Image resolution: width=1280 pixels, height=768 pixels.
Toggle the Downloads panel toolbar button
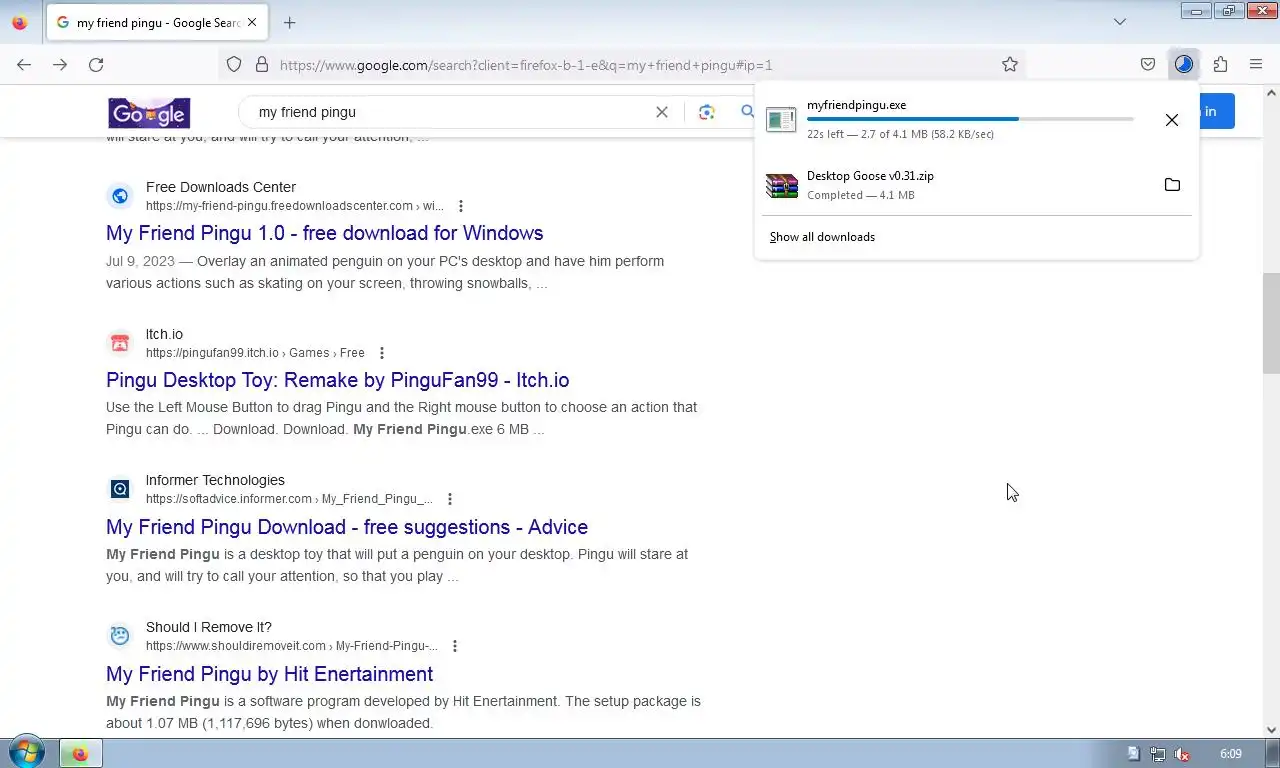point(1184,65)
